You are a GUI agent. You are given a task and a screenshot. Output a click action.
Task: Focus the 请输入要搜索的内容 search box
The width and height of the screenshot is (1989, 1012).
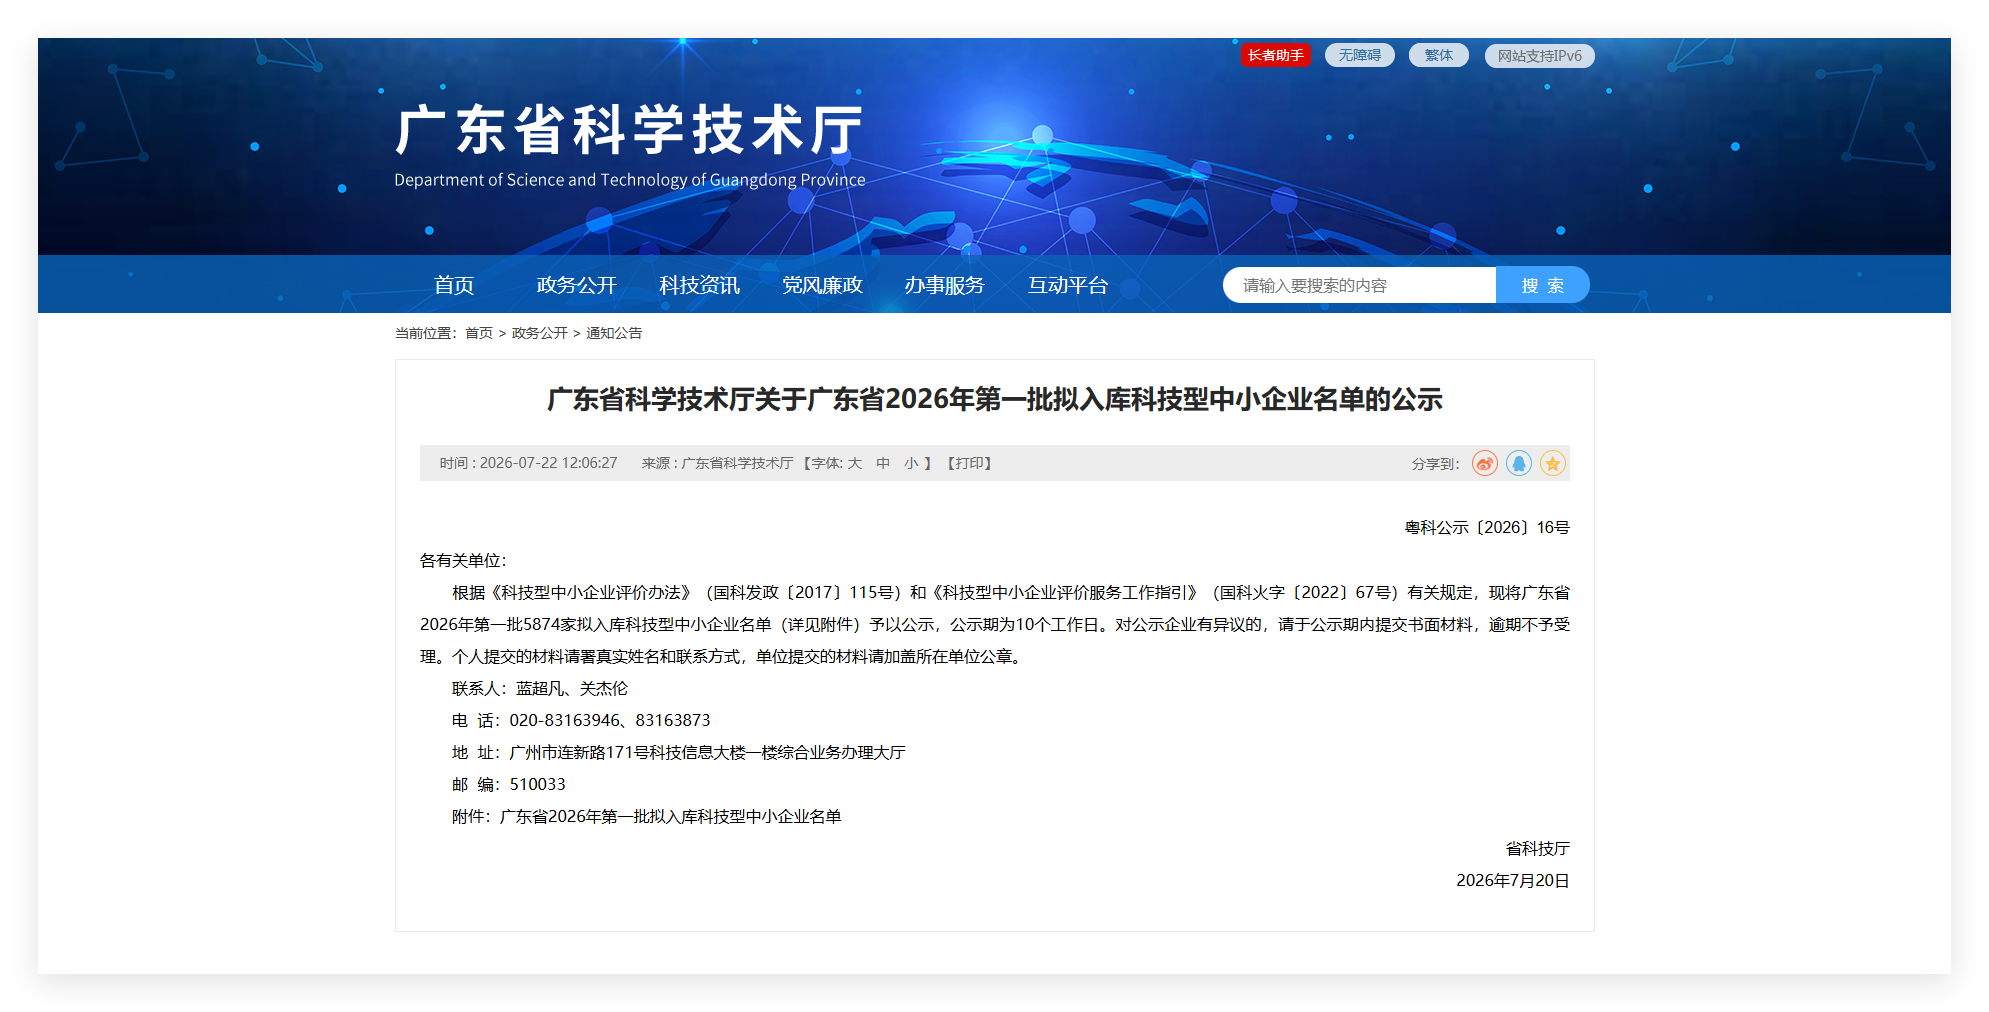[x=1359, y=285]
